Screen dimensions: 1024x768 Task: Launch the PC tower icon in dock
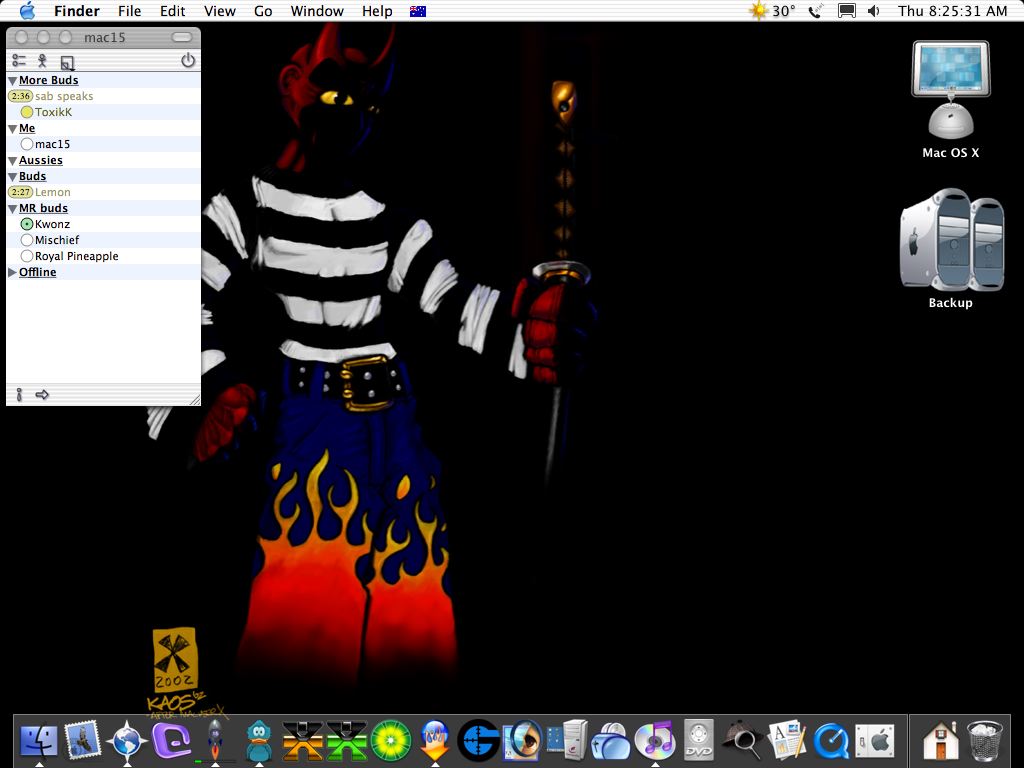tap(567, 741)
